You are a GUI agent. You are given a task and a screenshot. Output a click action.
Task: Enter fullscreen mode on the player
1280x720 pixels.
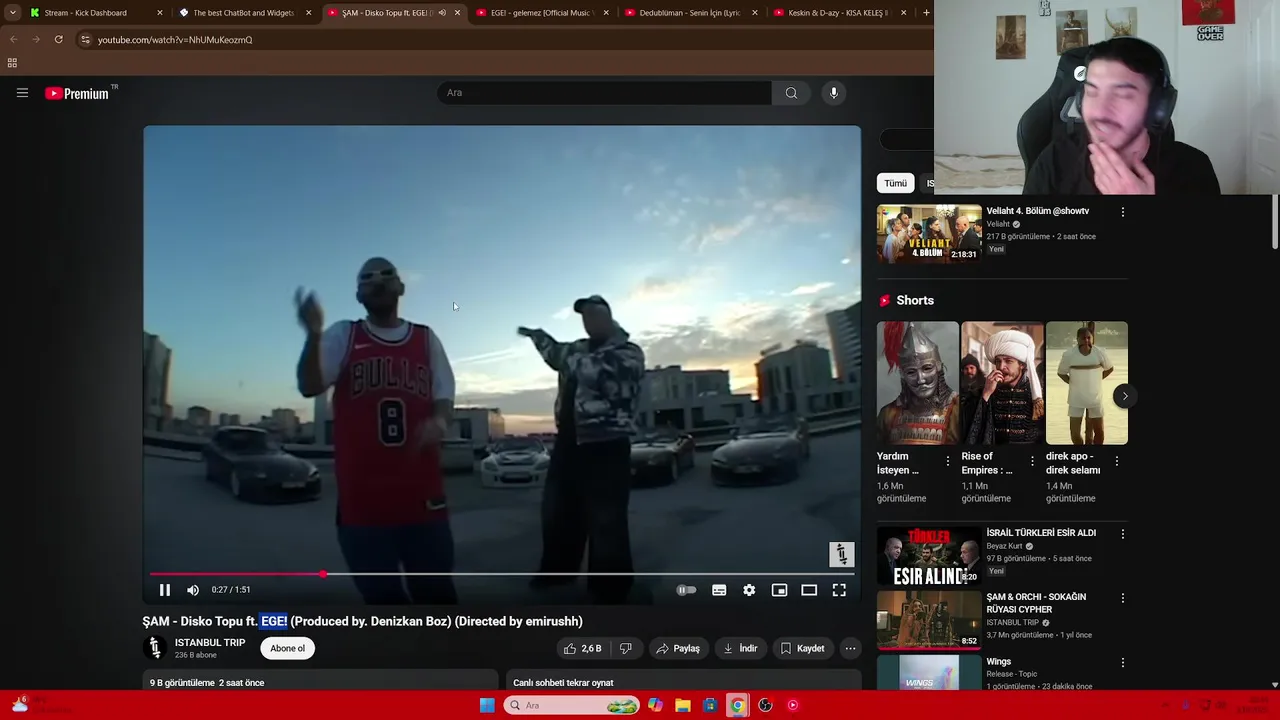pos(839,590)
